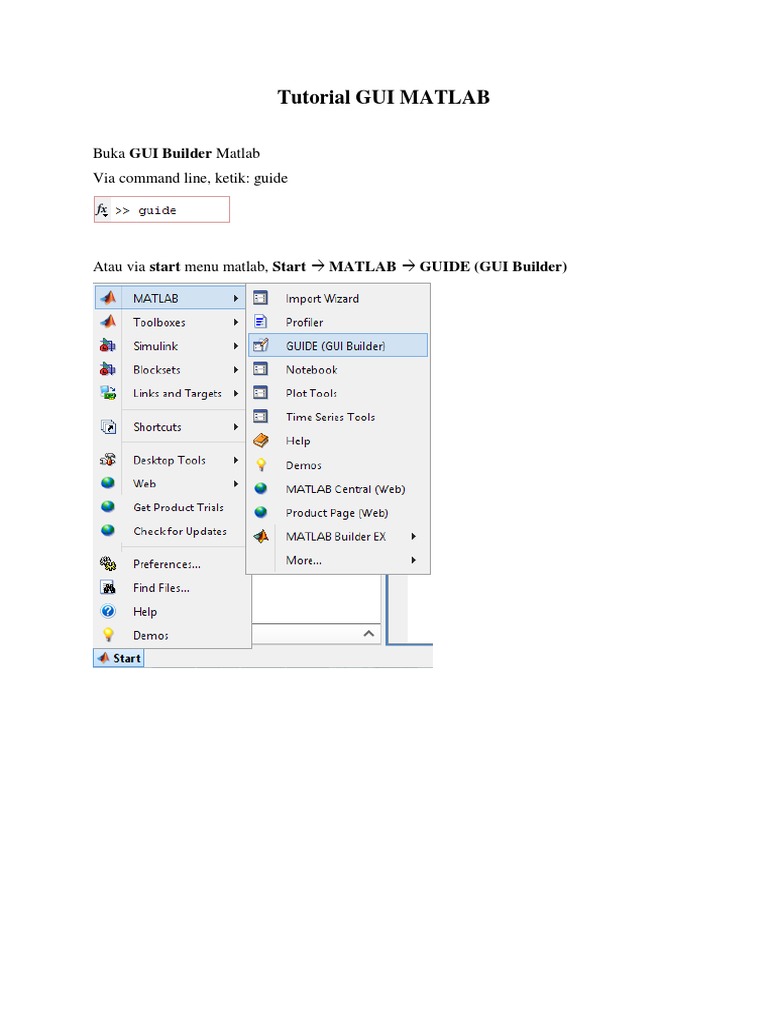Click the blue question mark Help icon
The height and width of the screenshot is (1024, 768).
108,611
